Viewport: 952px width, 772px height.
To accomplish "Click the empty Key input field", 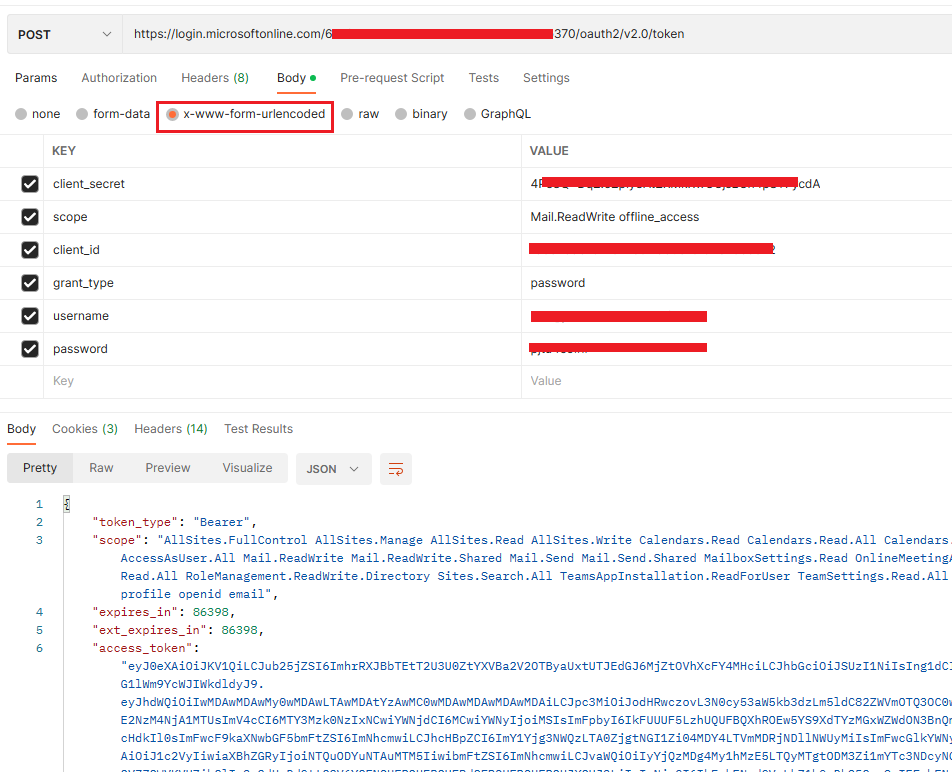I will point(282,381).
